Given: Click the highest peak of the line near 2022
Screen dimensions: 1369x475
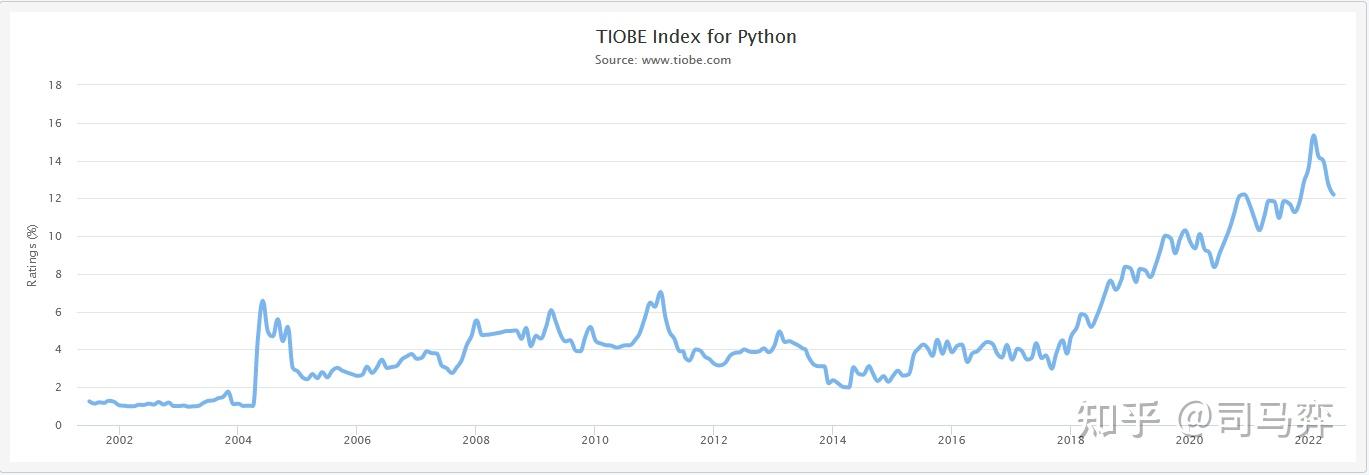Looking at the screenshot, I should 1313,136.
